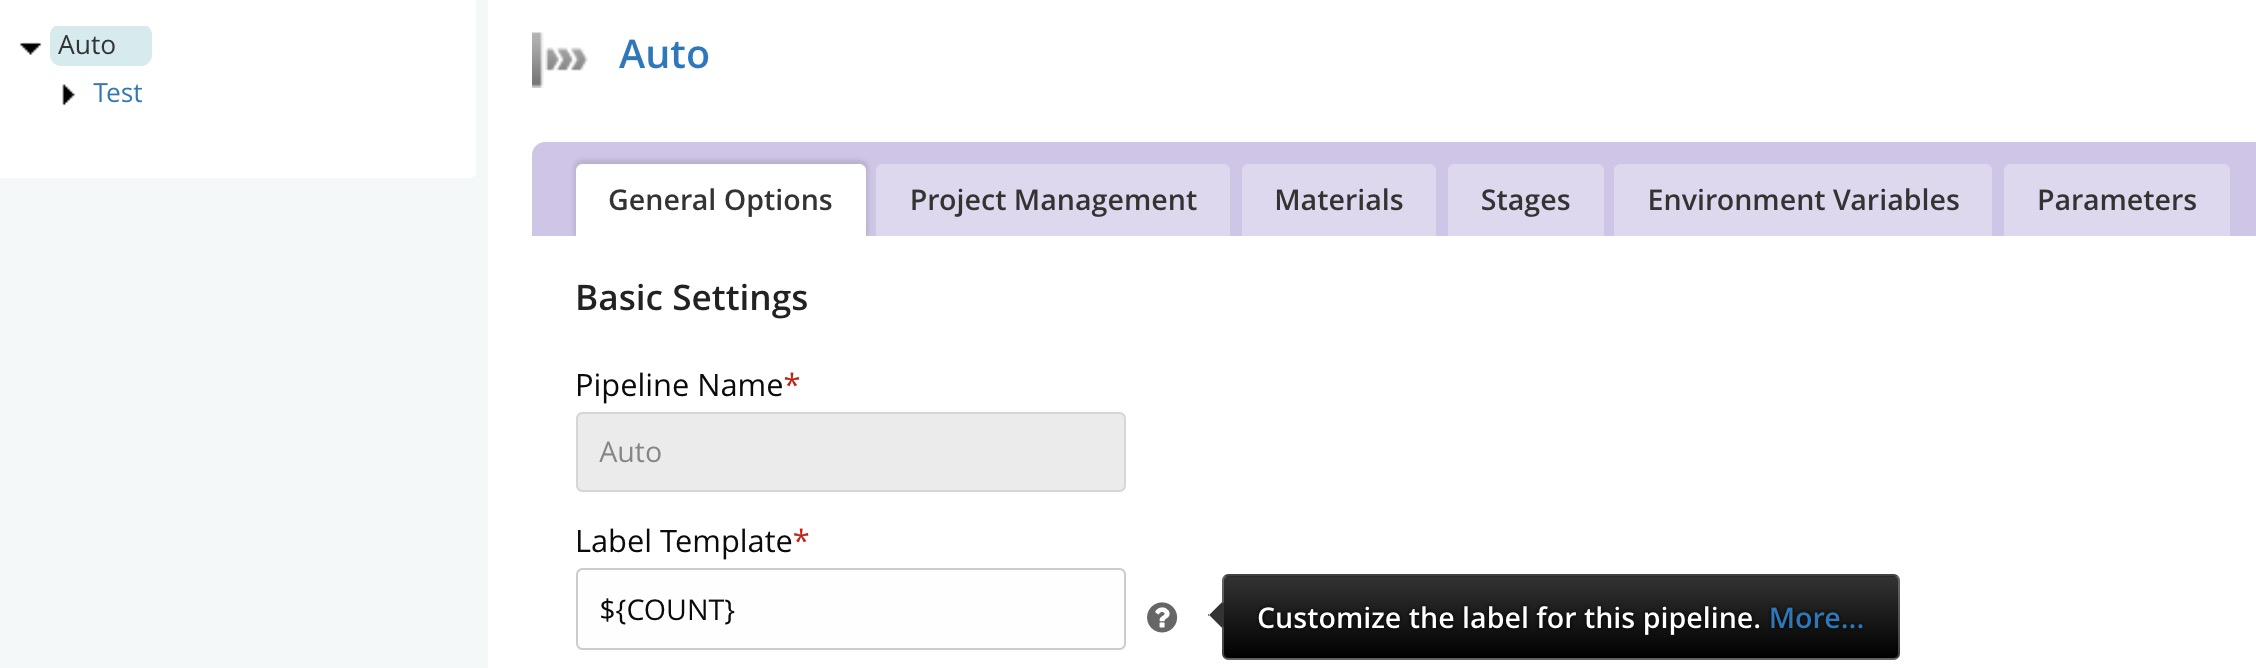Click the disabled Pipeline Name field
The image size is (2256, 668).
coord(850,452)
